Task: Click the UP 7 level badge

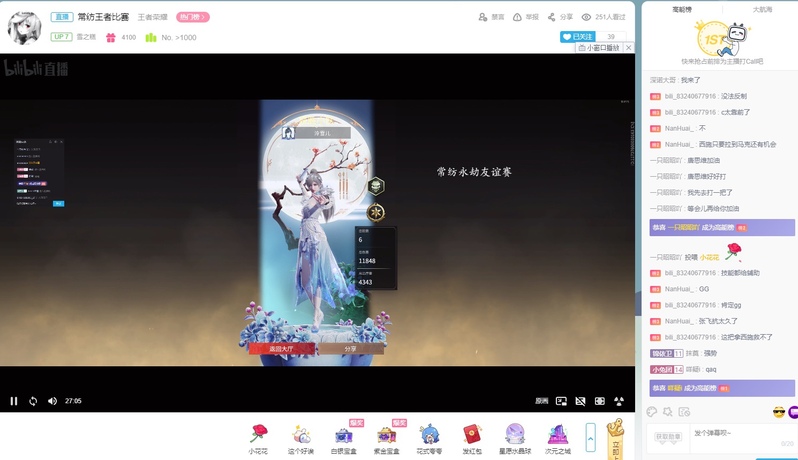Action: coord(61,37)
